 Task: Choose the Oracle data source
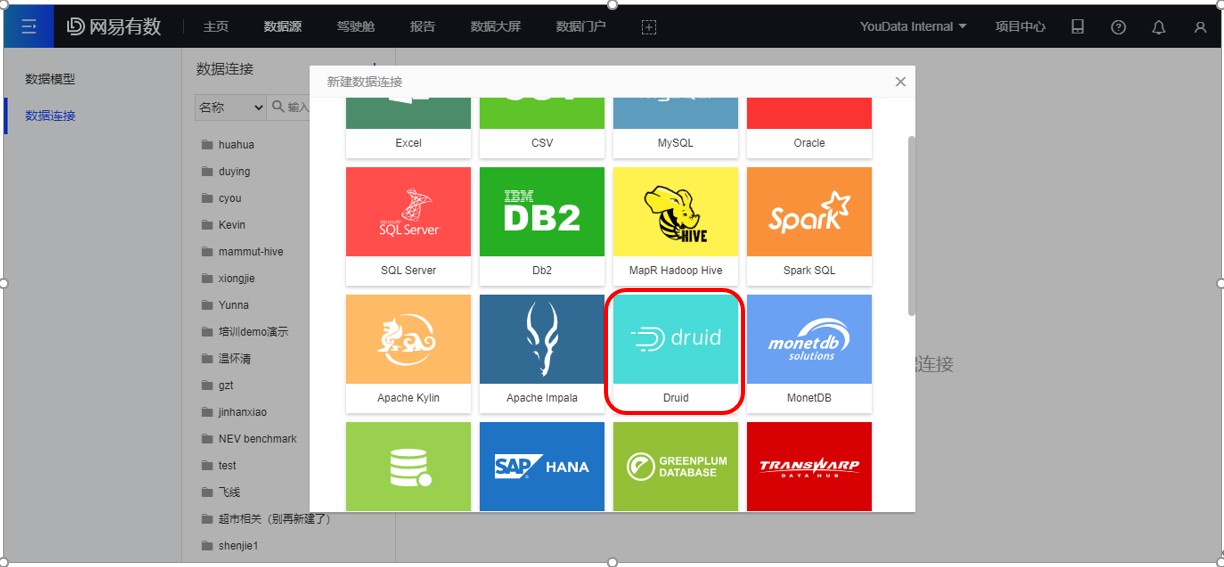pos(809,127)
